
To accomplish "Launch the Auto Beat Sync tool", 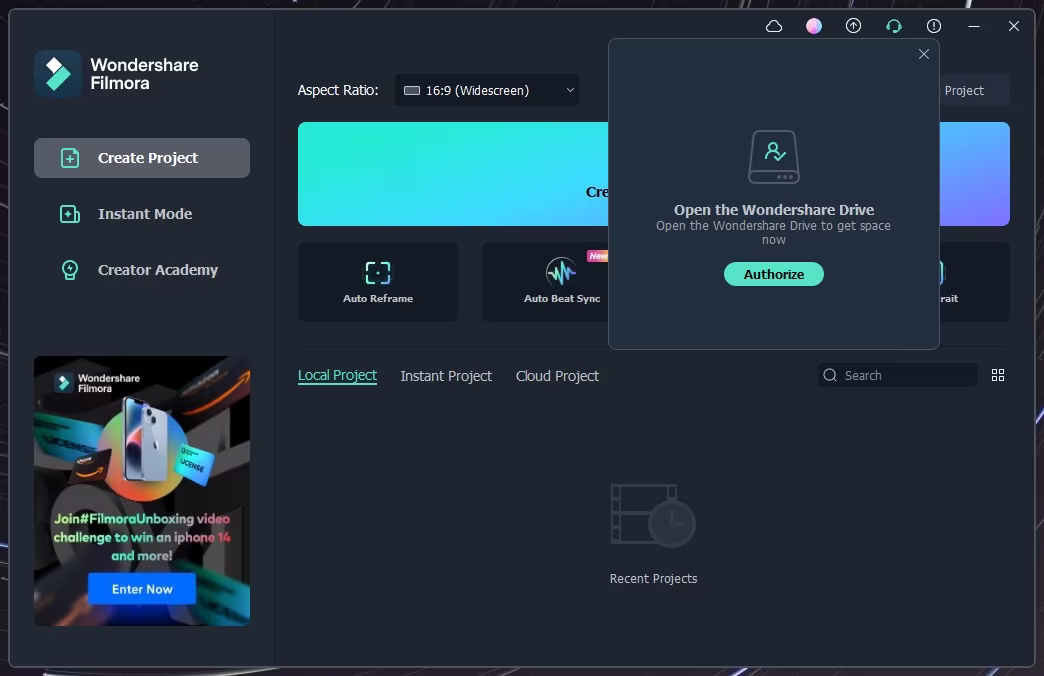I will pyautogui.click(x=545, y=282).
